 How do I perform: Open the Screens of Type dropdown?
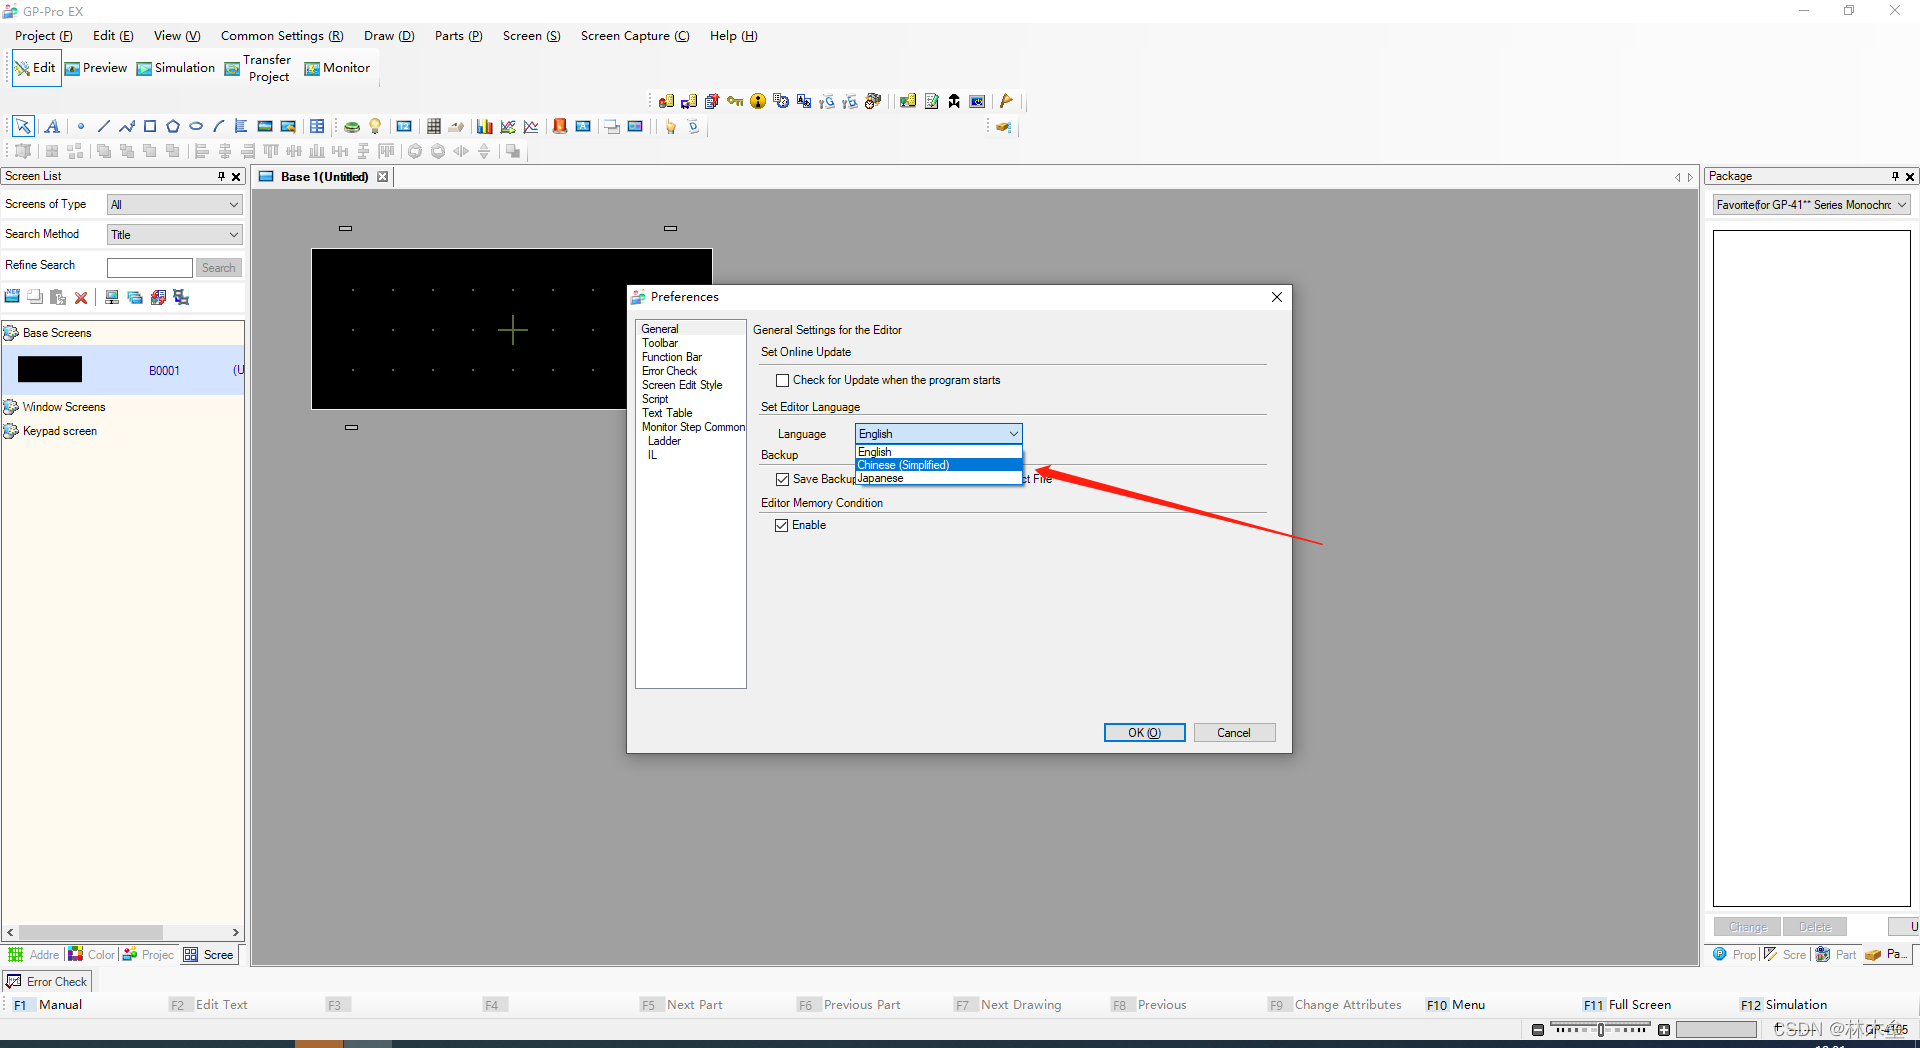(174, 205)
